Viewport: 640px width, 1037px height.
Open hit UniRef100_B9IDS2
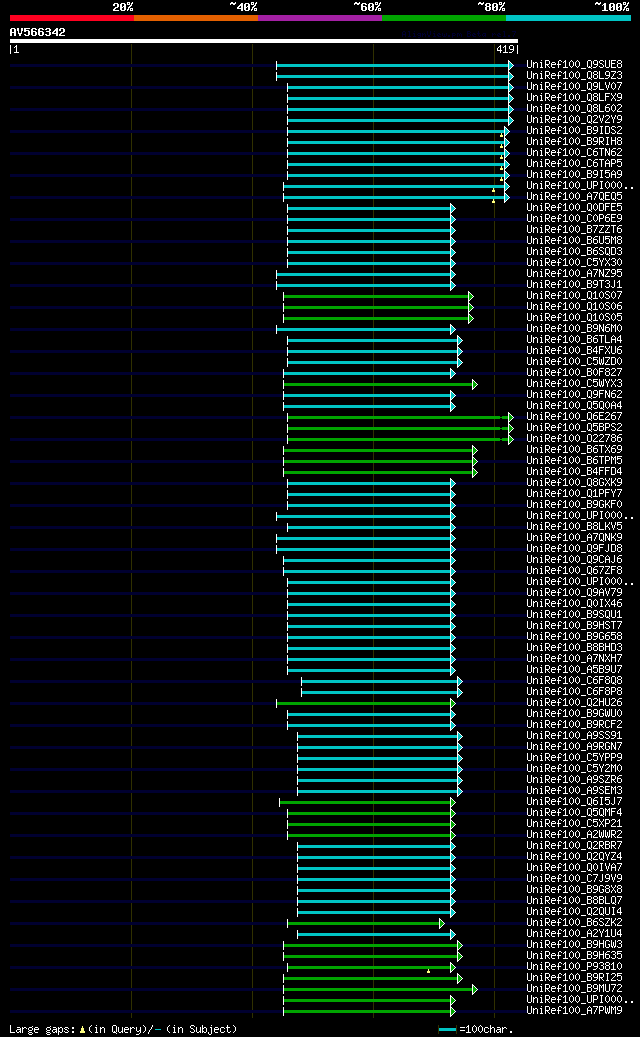[574, 130]
